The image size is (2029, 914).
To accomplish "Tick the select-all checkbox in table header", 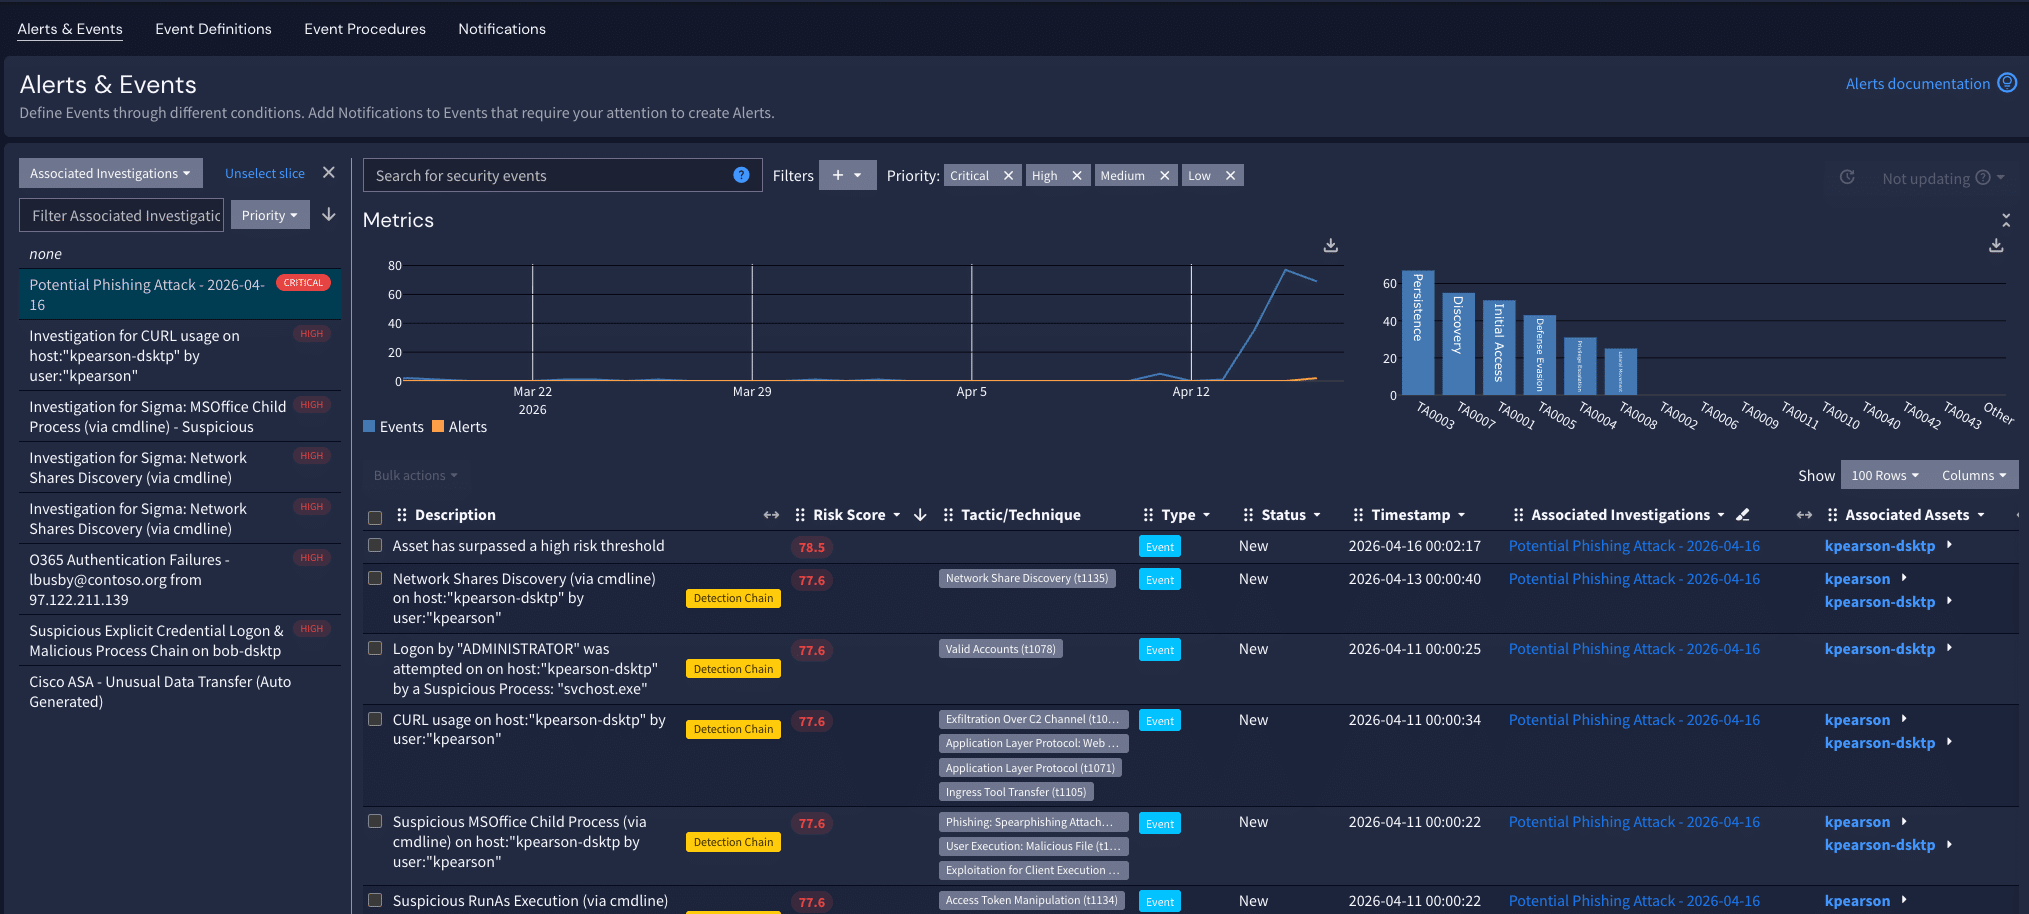I will click(x=375, y=517).
